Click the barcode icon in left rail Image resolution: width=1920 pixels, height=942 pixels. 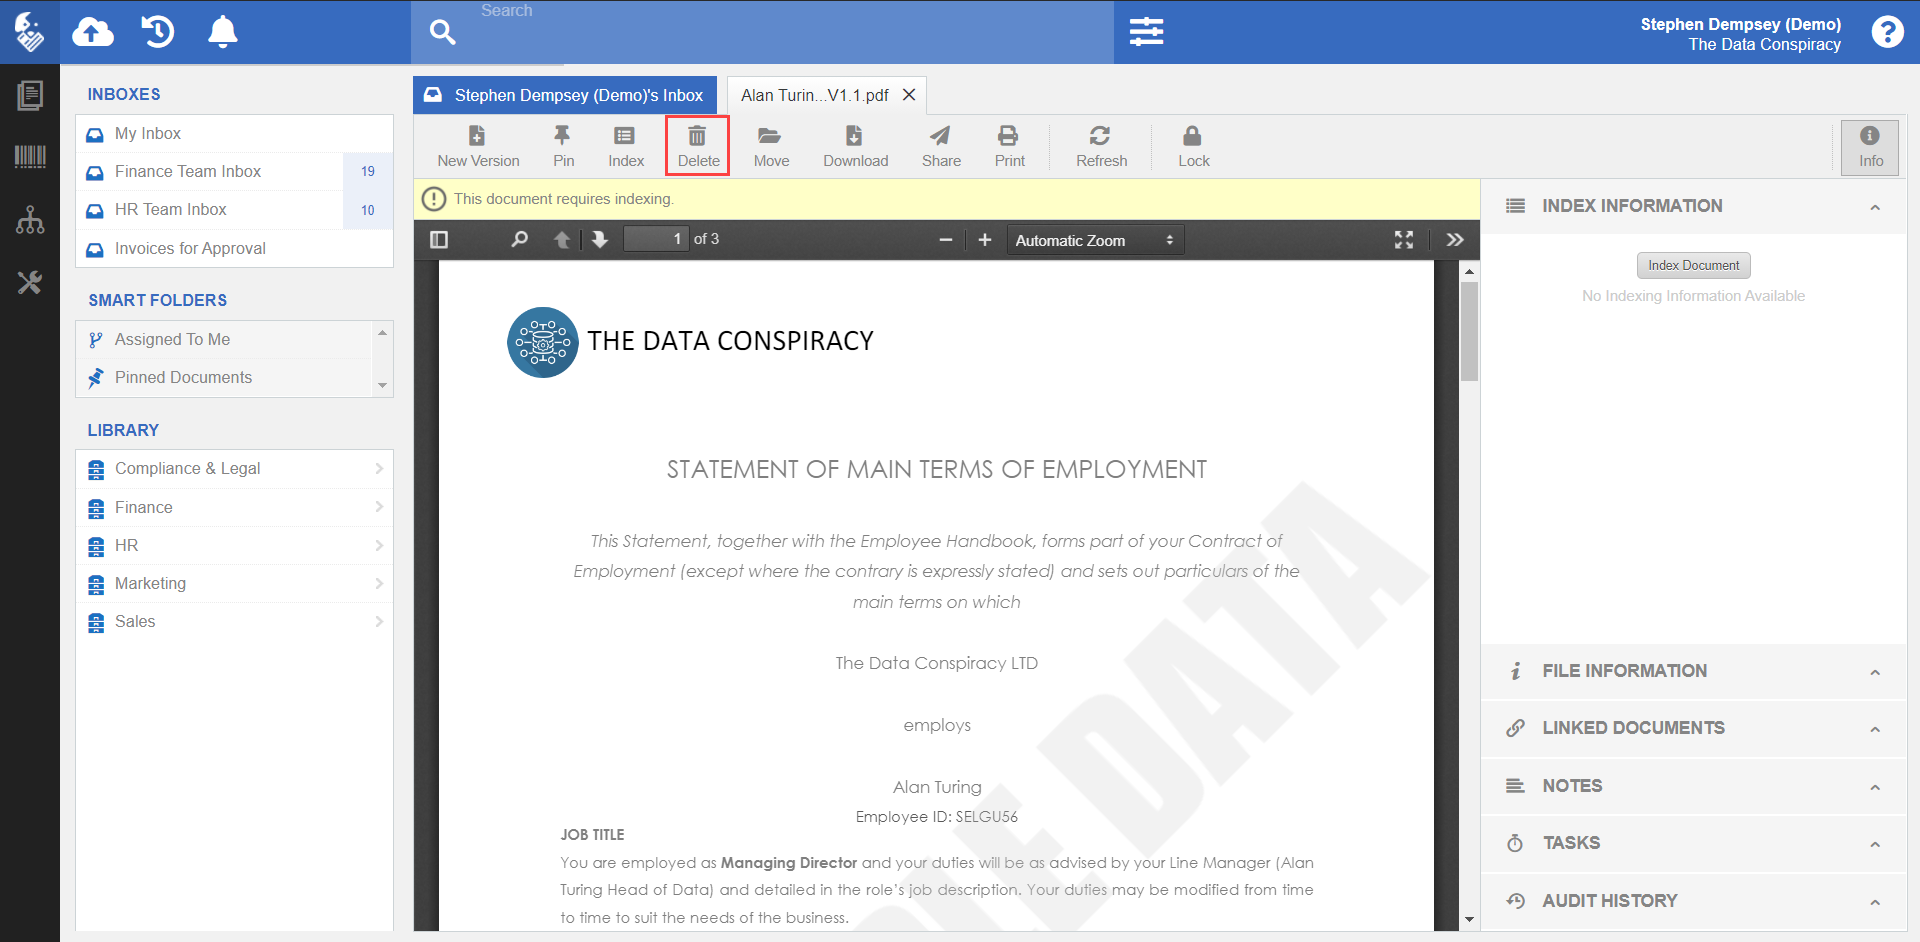pyautogui.click(x=30, y=156)
